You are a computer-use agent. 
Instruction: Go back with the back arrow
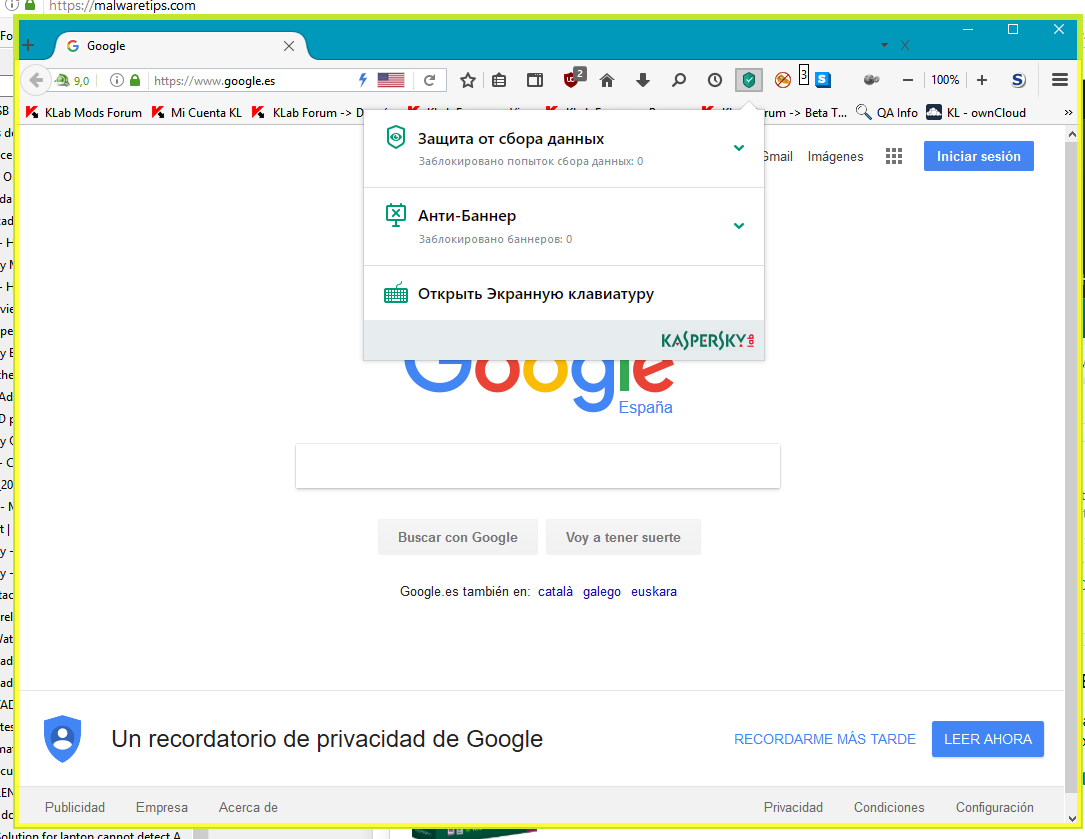tap(36, 80)
